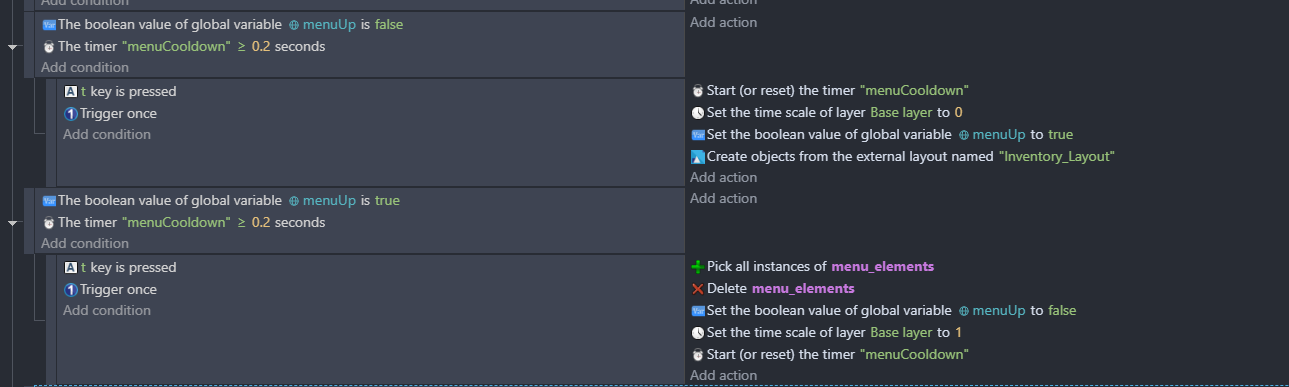Click Add action below the Create objects action
The image size is (1289, 387).
724,177
